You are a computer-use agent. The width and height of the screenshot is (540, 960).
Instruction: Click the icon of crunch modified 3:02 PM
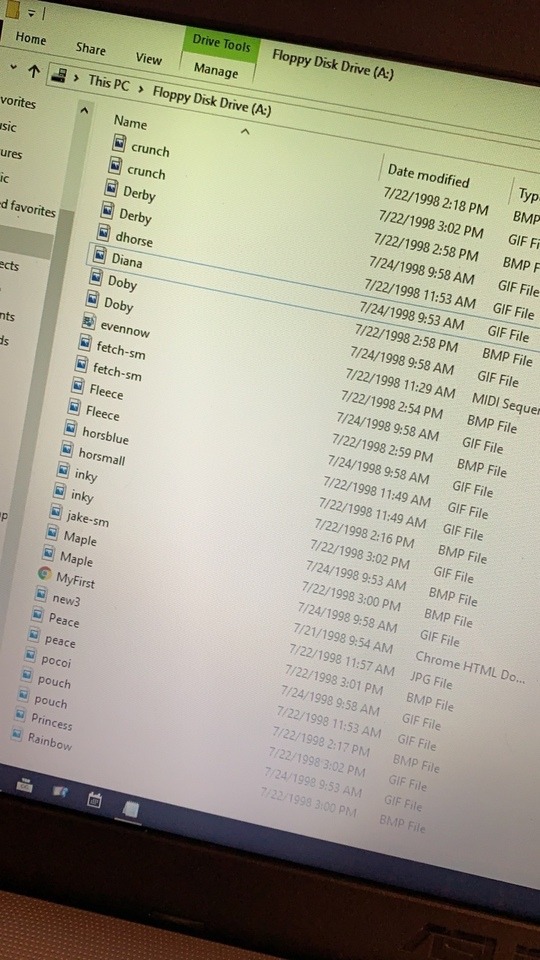click(116, 165)
